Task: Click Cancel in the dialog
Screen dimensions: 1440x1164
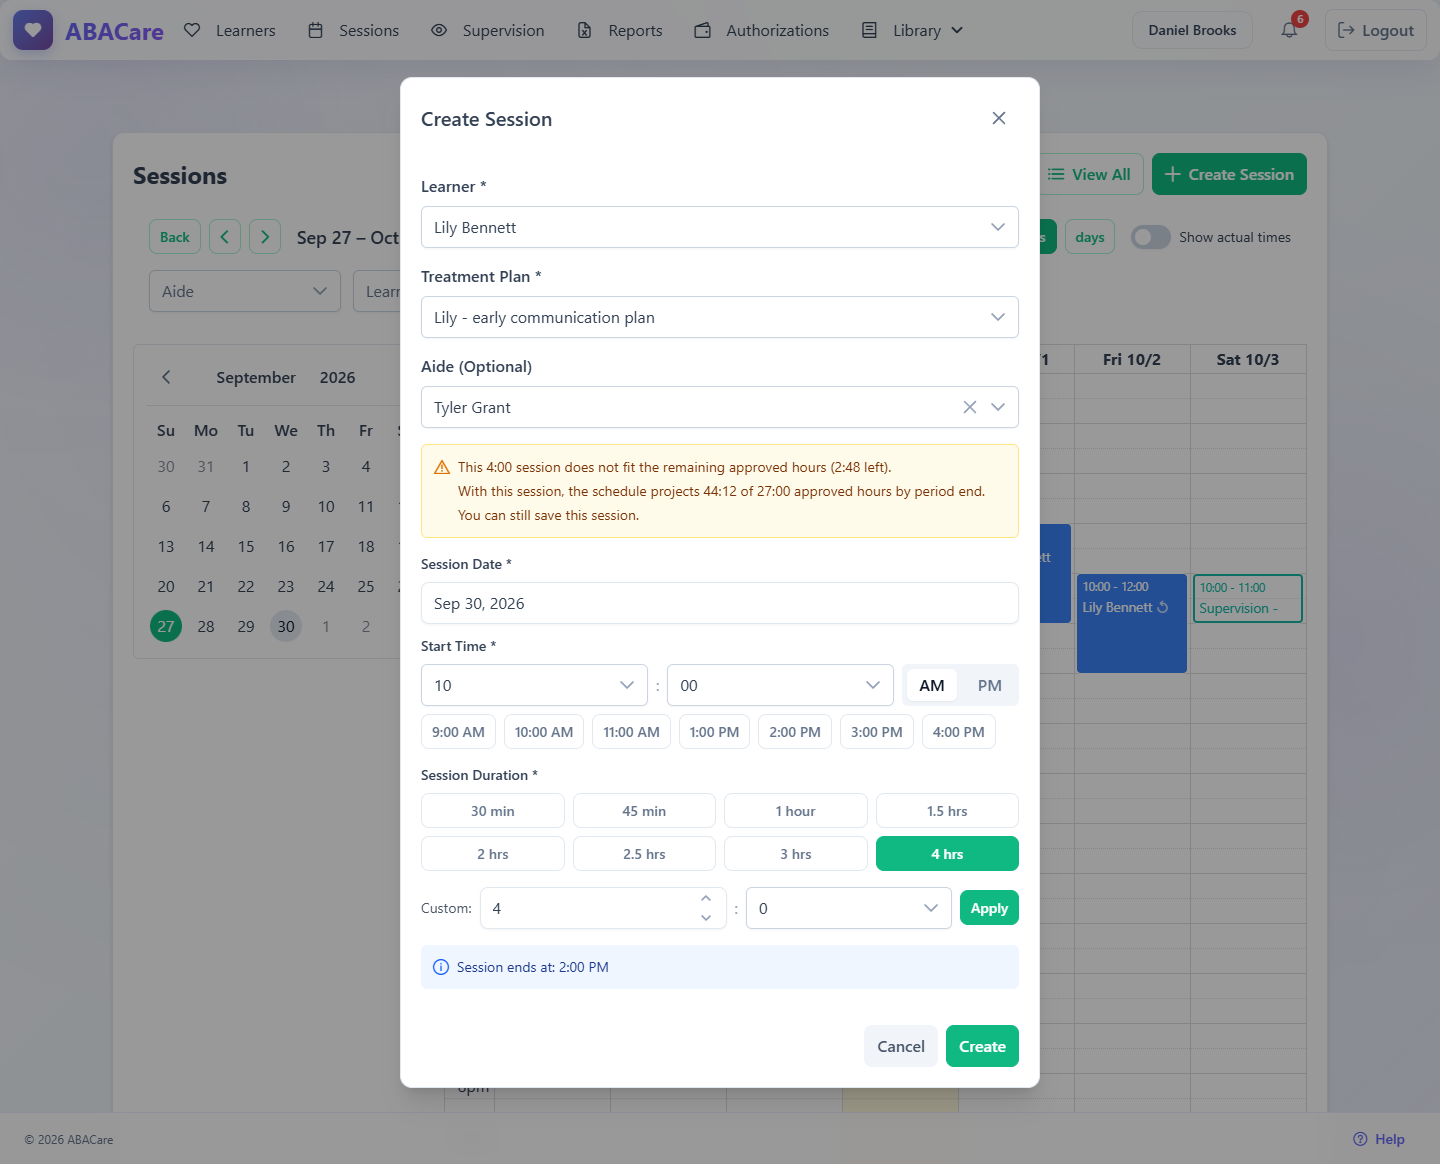Action: tap(901, 1046)
